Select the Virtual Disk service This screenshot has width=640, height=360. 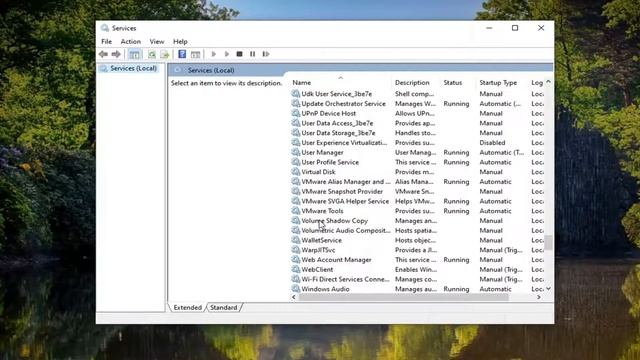pyautogui.click(x=417, y=172)
